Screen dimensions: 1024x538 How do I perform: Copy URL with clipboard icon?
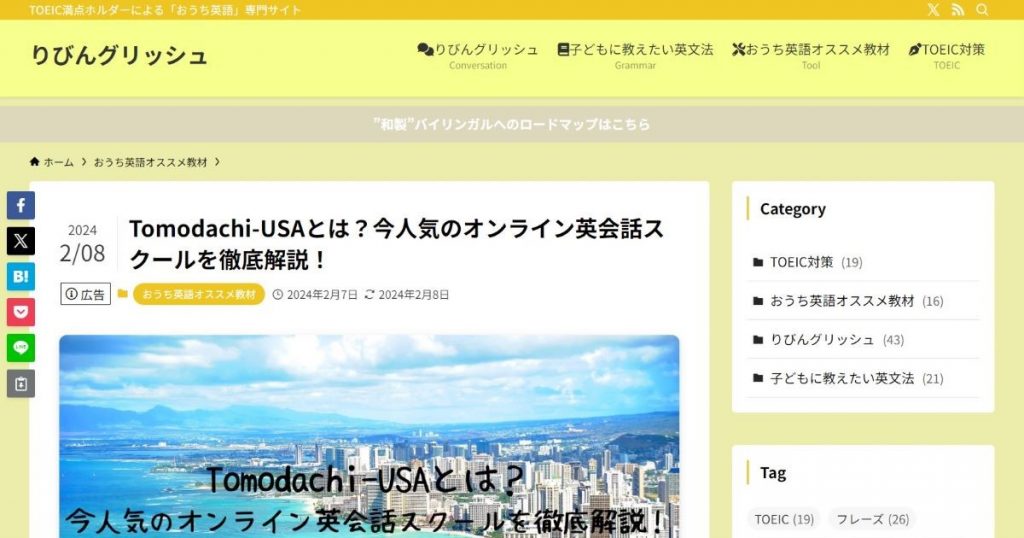[21, 384]
